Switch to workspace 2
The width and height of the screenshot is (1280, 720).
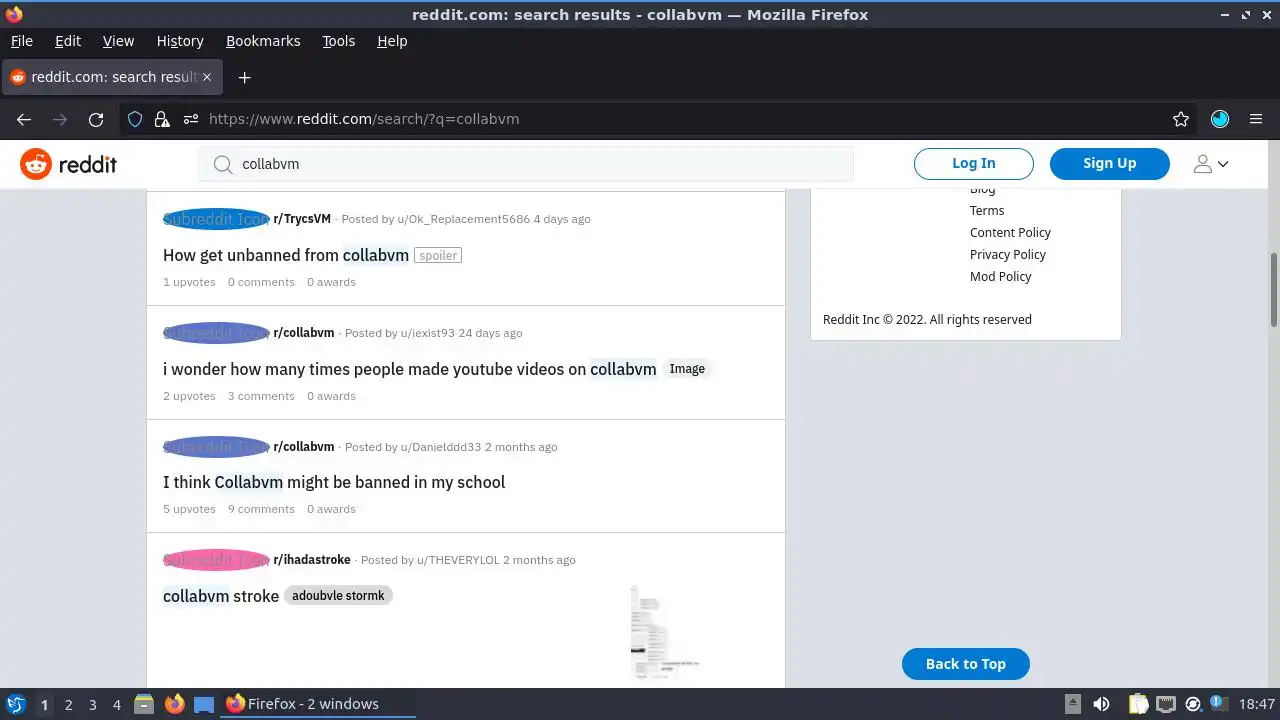[x=68, y=705]
